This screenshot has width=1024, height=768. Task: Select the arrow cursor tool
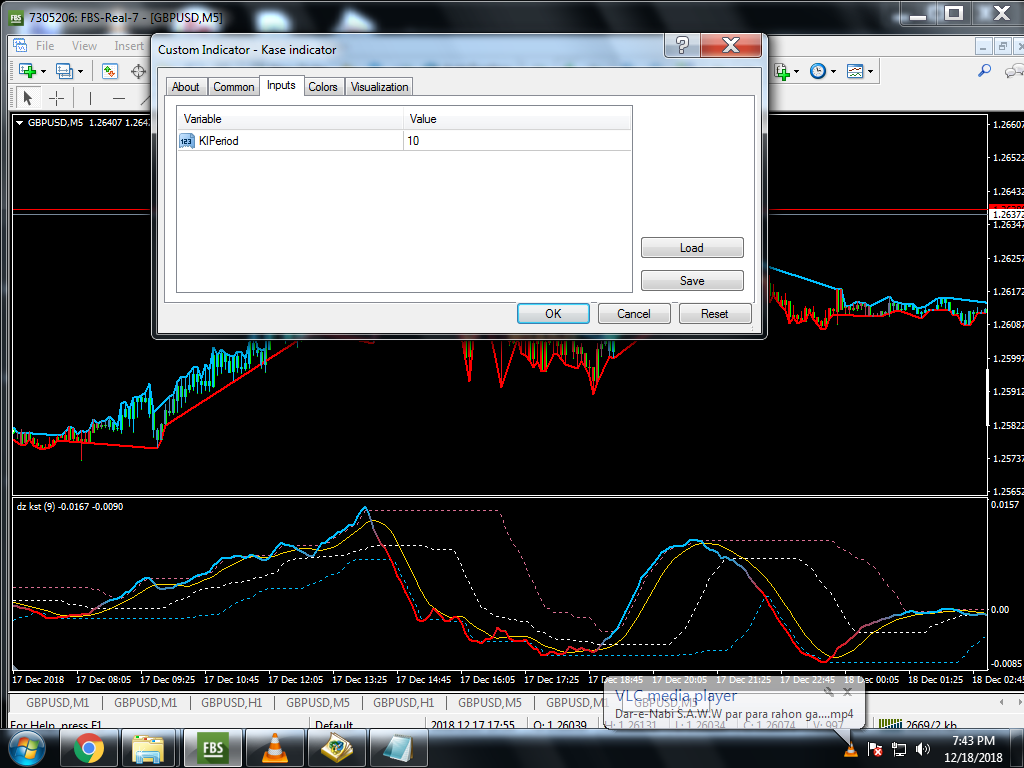pyautogui.click(x=27, y=98)
